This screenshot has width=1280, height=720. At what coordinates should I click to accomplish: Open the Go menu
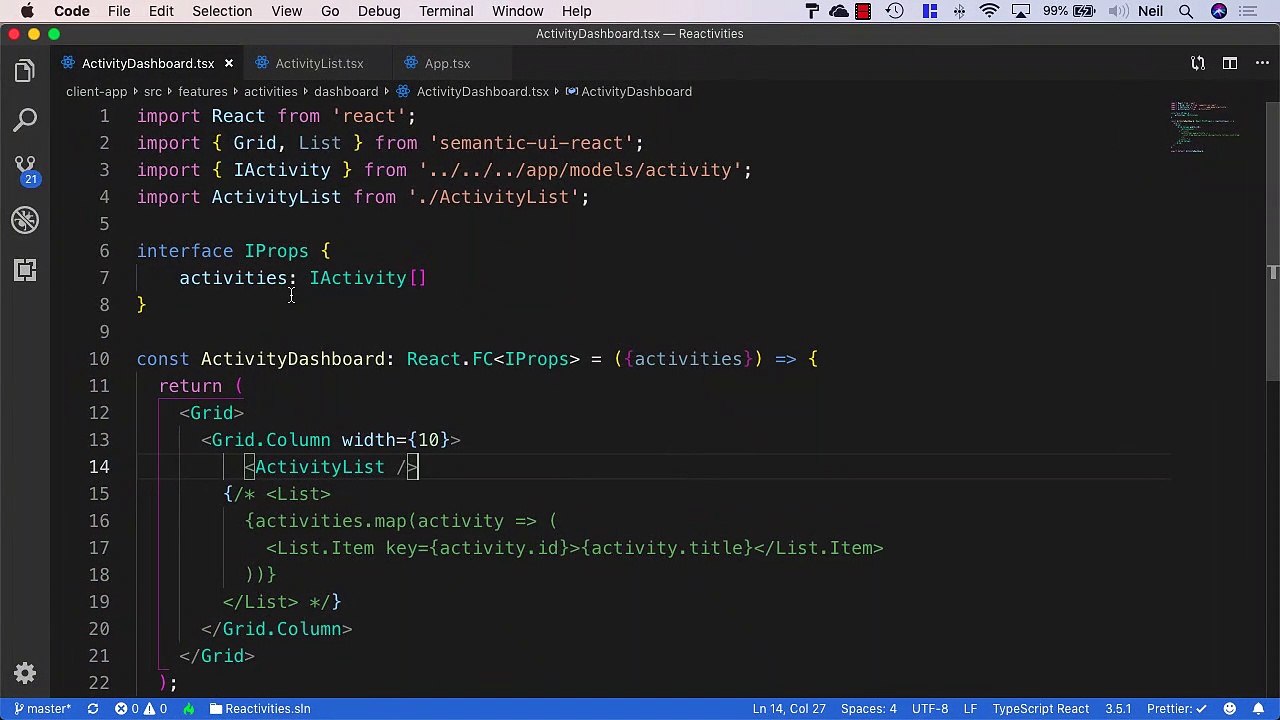(x=330, y=11)
